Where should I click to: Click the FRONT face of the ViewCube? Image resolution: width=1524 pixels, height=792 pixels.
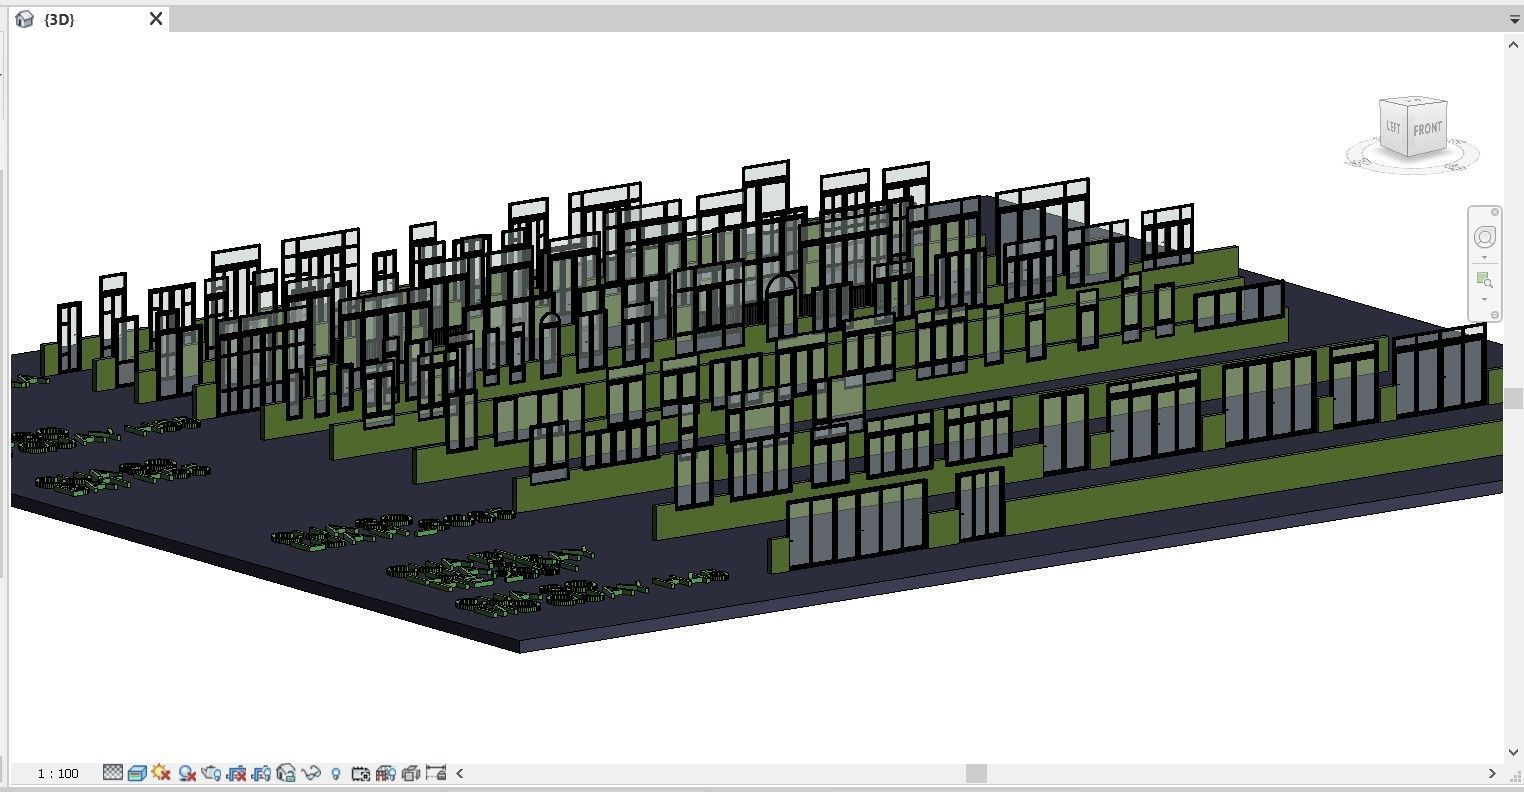coord(1427,129)
